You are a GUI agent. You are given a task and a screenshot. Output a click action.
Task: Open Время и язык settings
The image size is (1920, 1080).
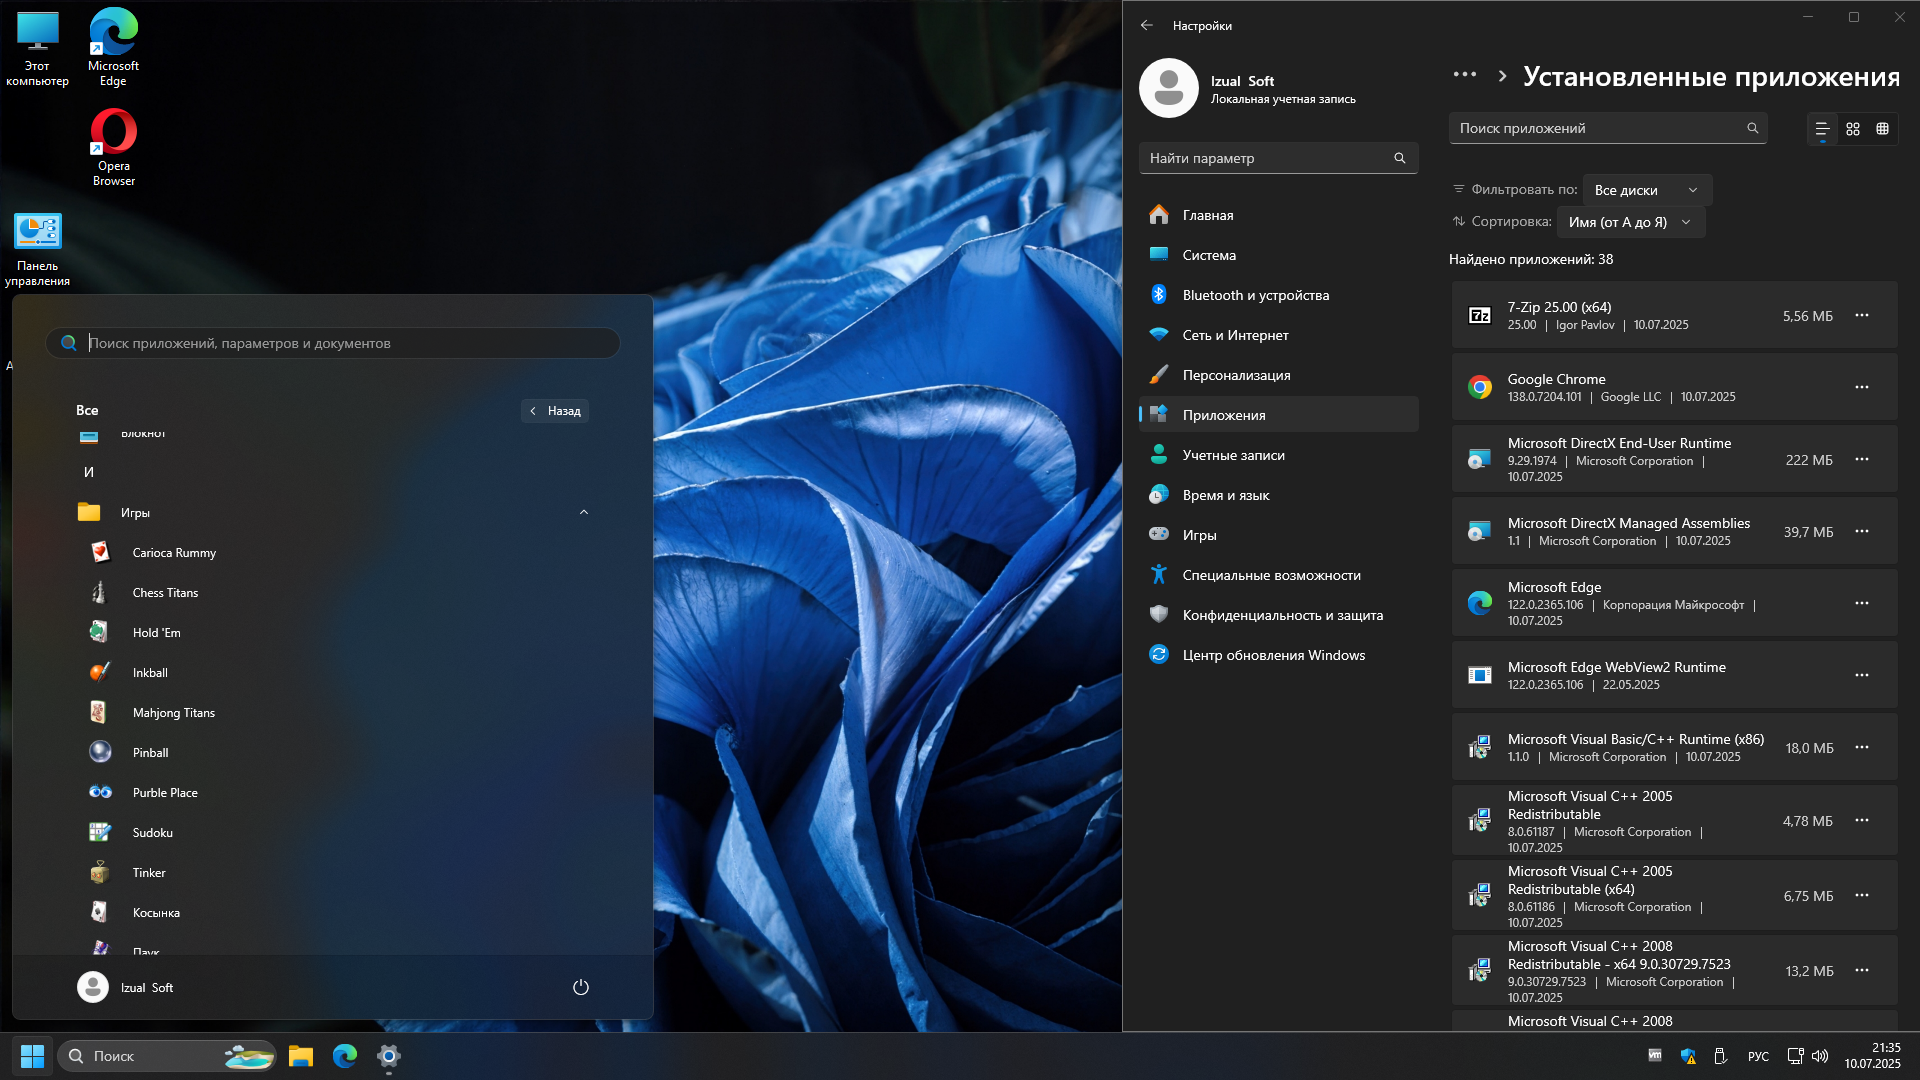click(1278, 495)
